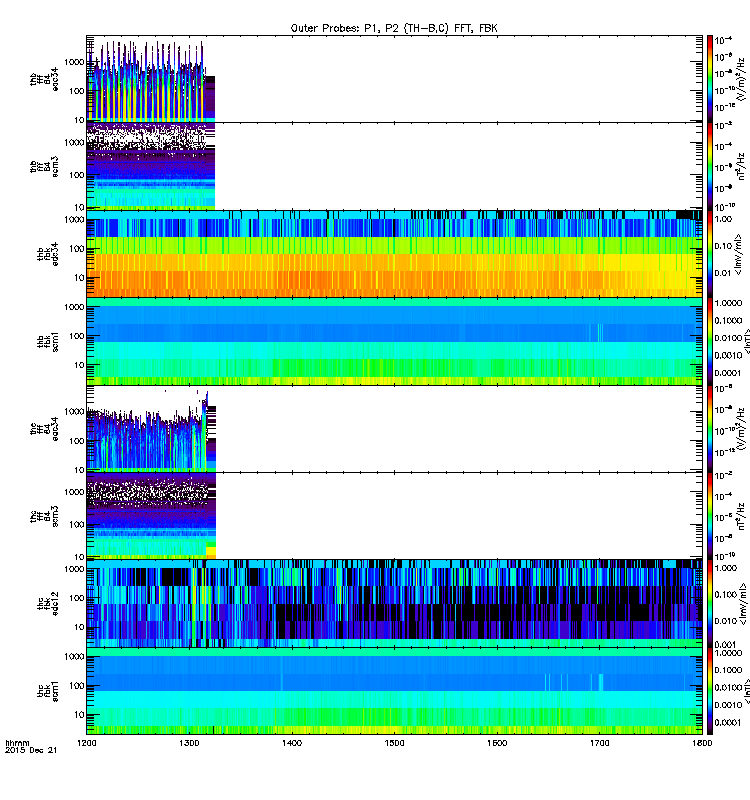Click the '<|mV/m|>' unit label beside thb edc34 color bar
The image size is (750, 800).
(x=739, y=254)
